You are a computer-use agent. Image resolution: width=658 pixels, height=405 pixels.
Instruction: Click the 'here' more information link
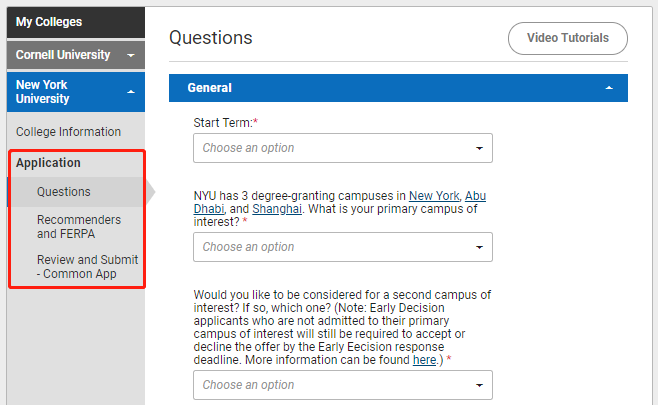click(424, 360)
